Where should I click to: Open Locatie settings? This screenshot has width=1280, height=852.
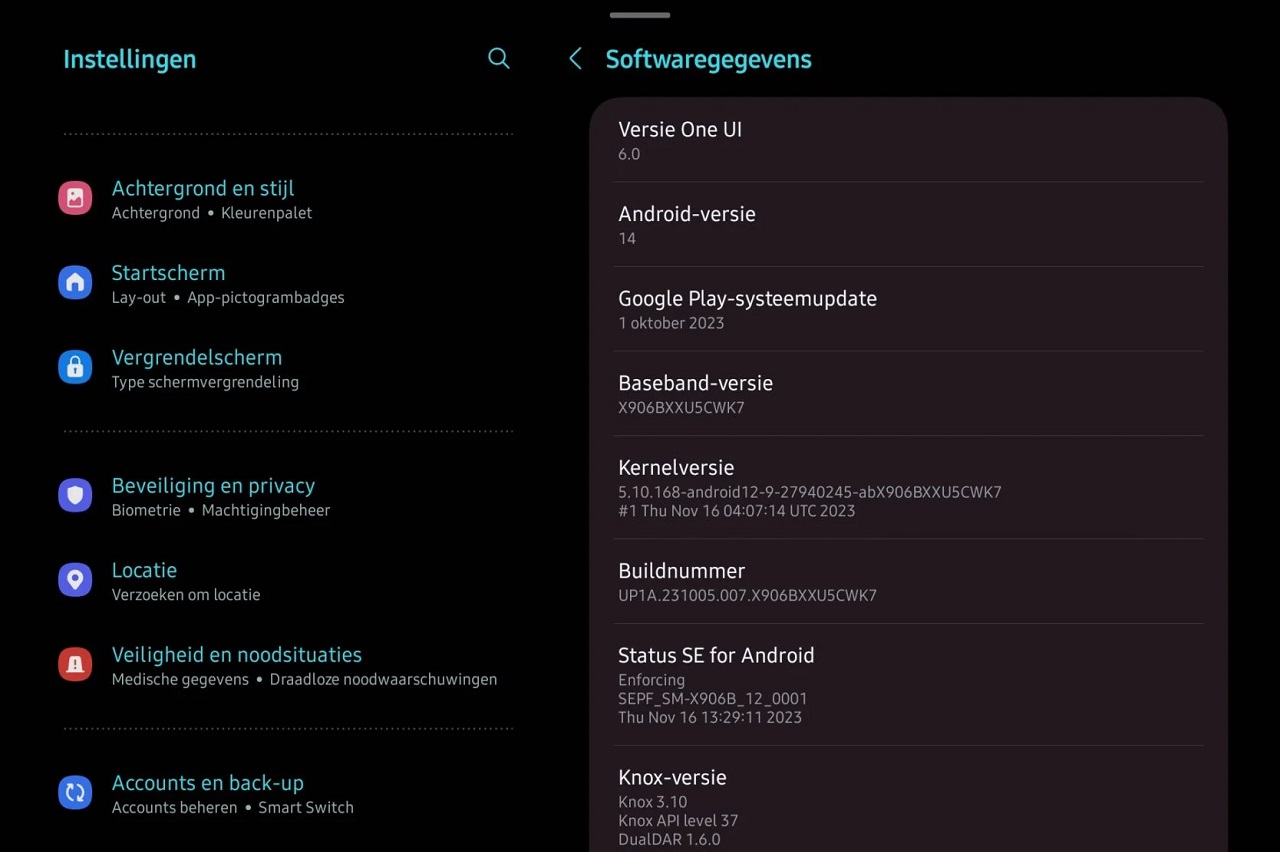pos(288,580)
